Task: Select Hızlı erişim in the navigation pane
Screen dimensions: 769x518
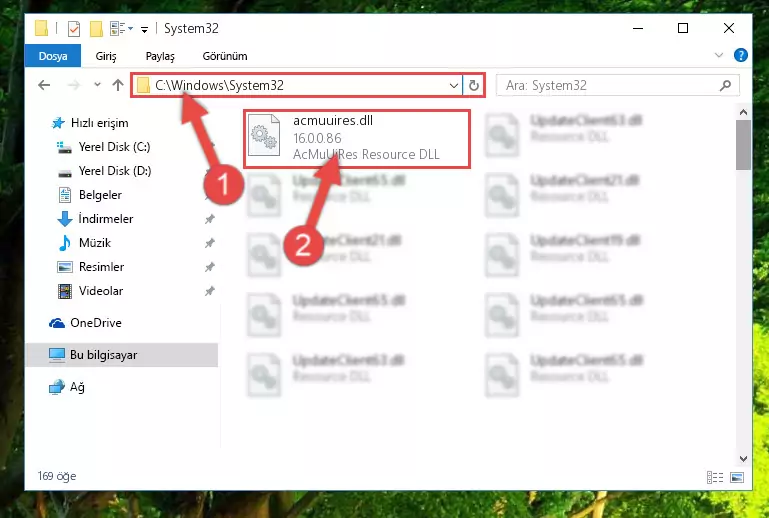Action: (100, 123)
